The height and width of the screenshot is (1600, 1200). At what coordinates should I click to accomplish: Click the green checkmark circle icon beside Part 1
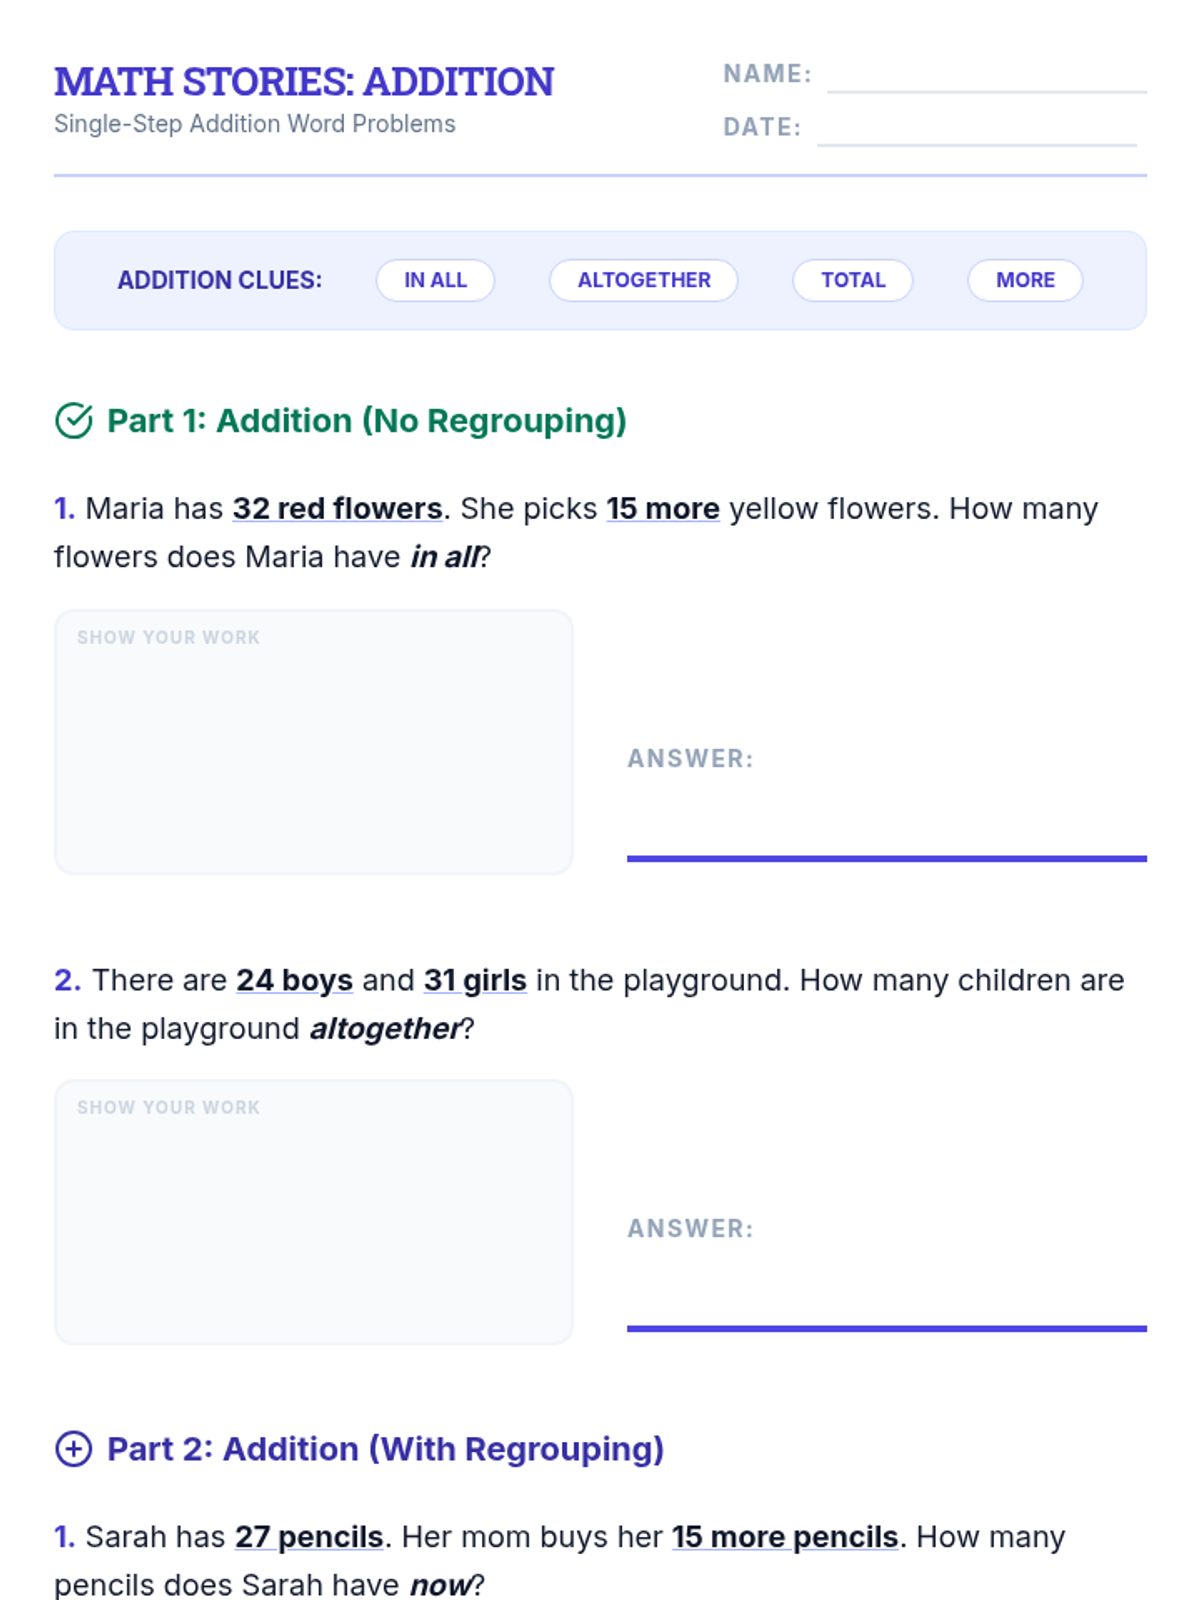coord(74,421)
